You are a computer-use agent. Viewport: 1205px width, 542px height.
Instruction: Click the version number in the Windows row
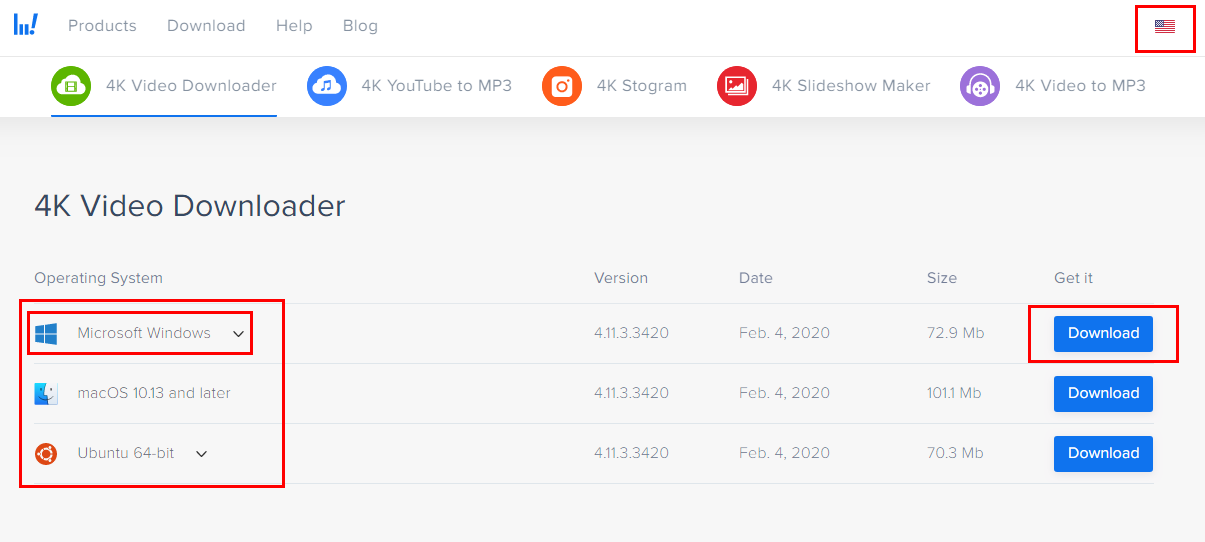tap(631, 334)
